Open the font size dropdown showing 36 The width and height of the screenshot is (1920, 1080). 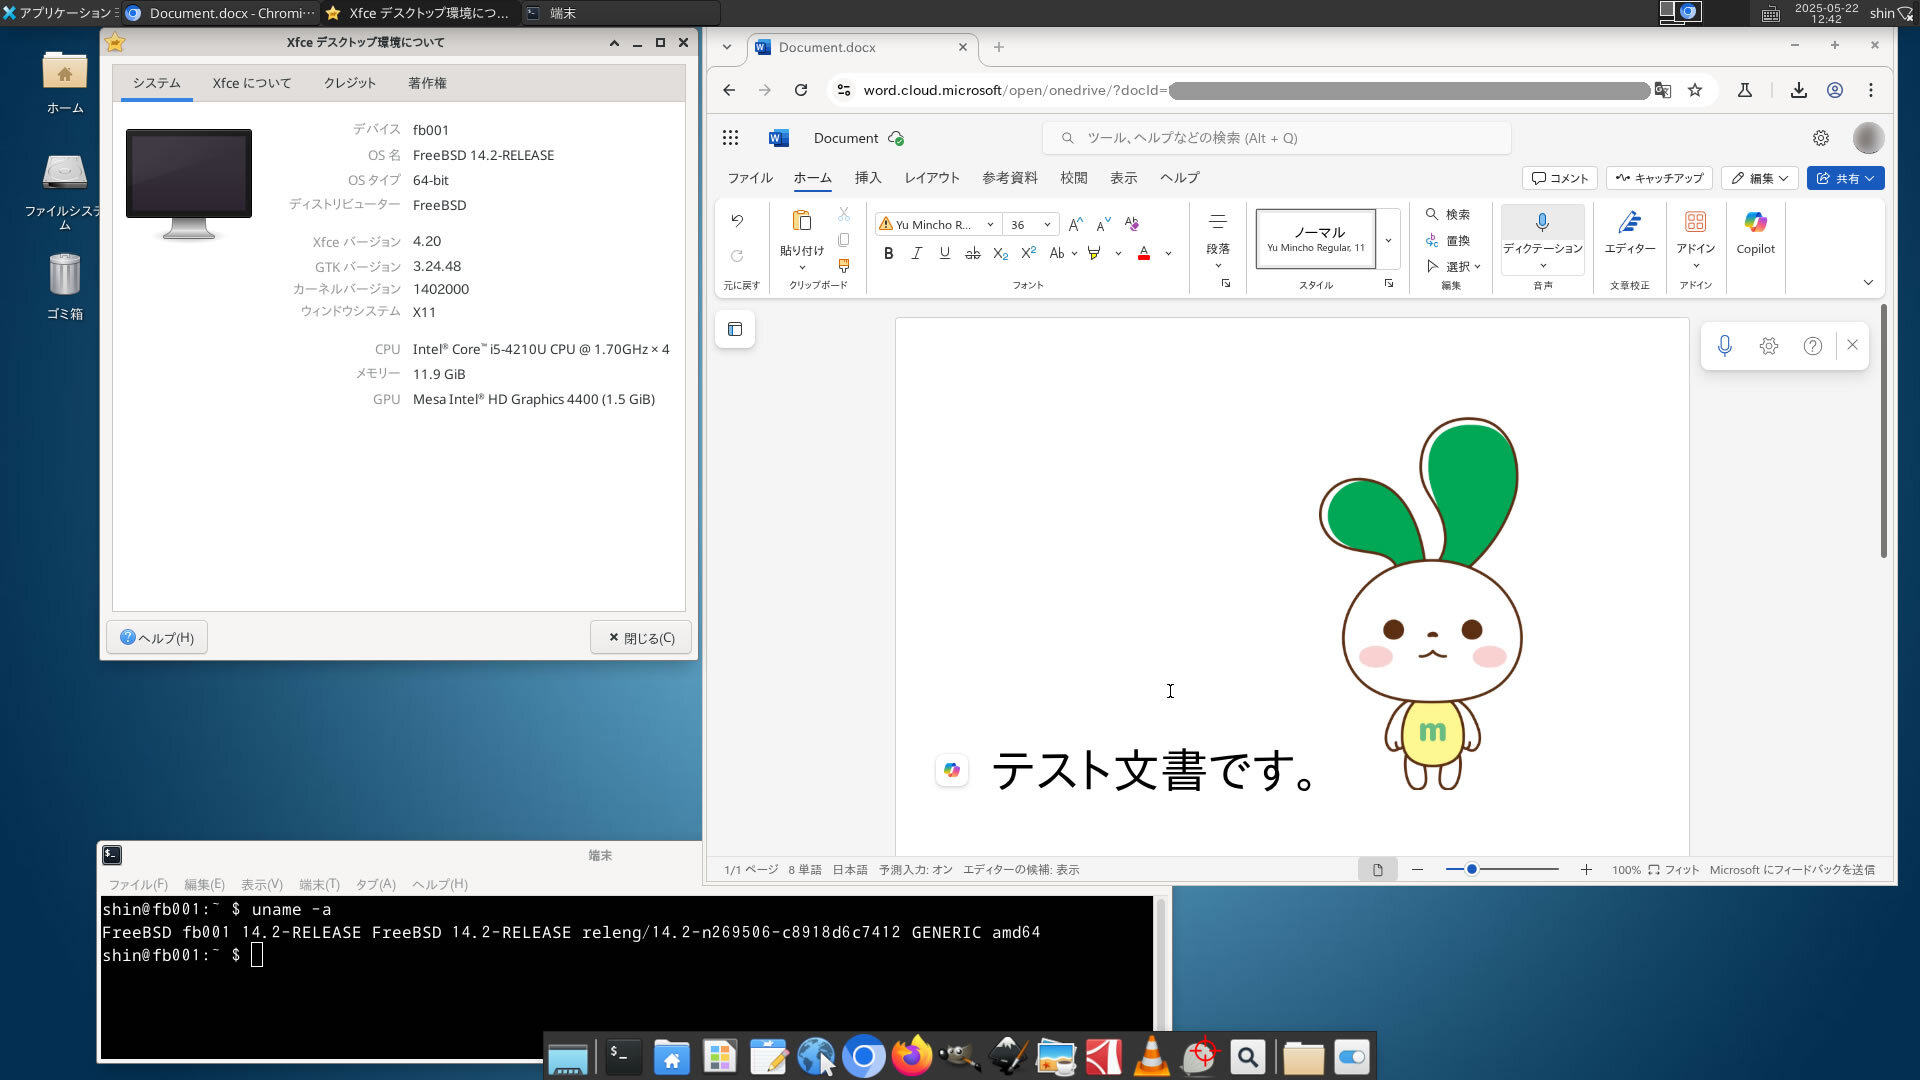tap(1047, 225)
